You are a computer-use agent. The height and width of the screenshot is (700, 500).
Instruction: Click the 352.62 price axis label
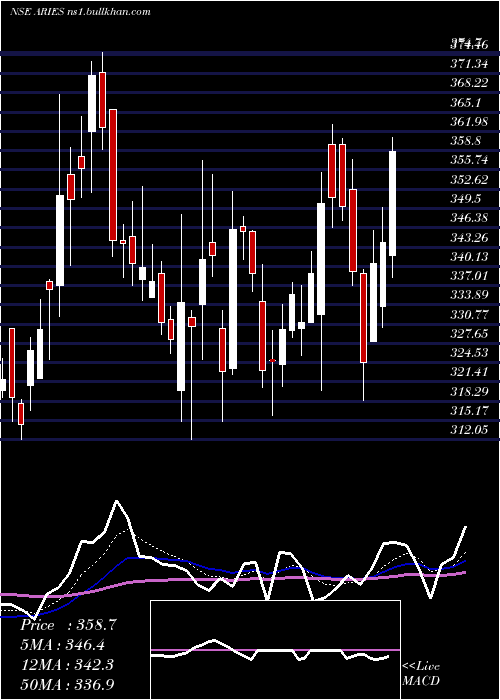(469, 179)
